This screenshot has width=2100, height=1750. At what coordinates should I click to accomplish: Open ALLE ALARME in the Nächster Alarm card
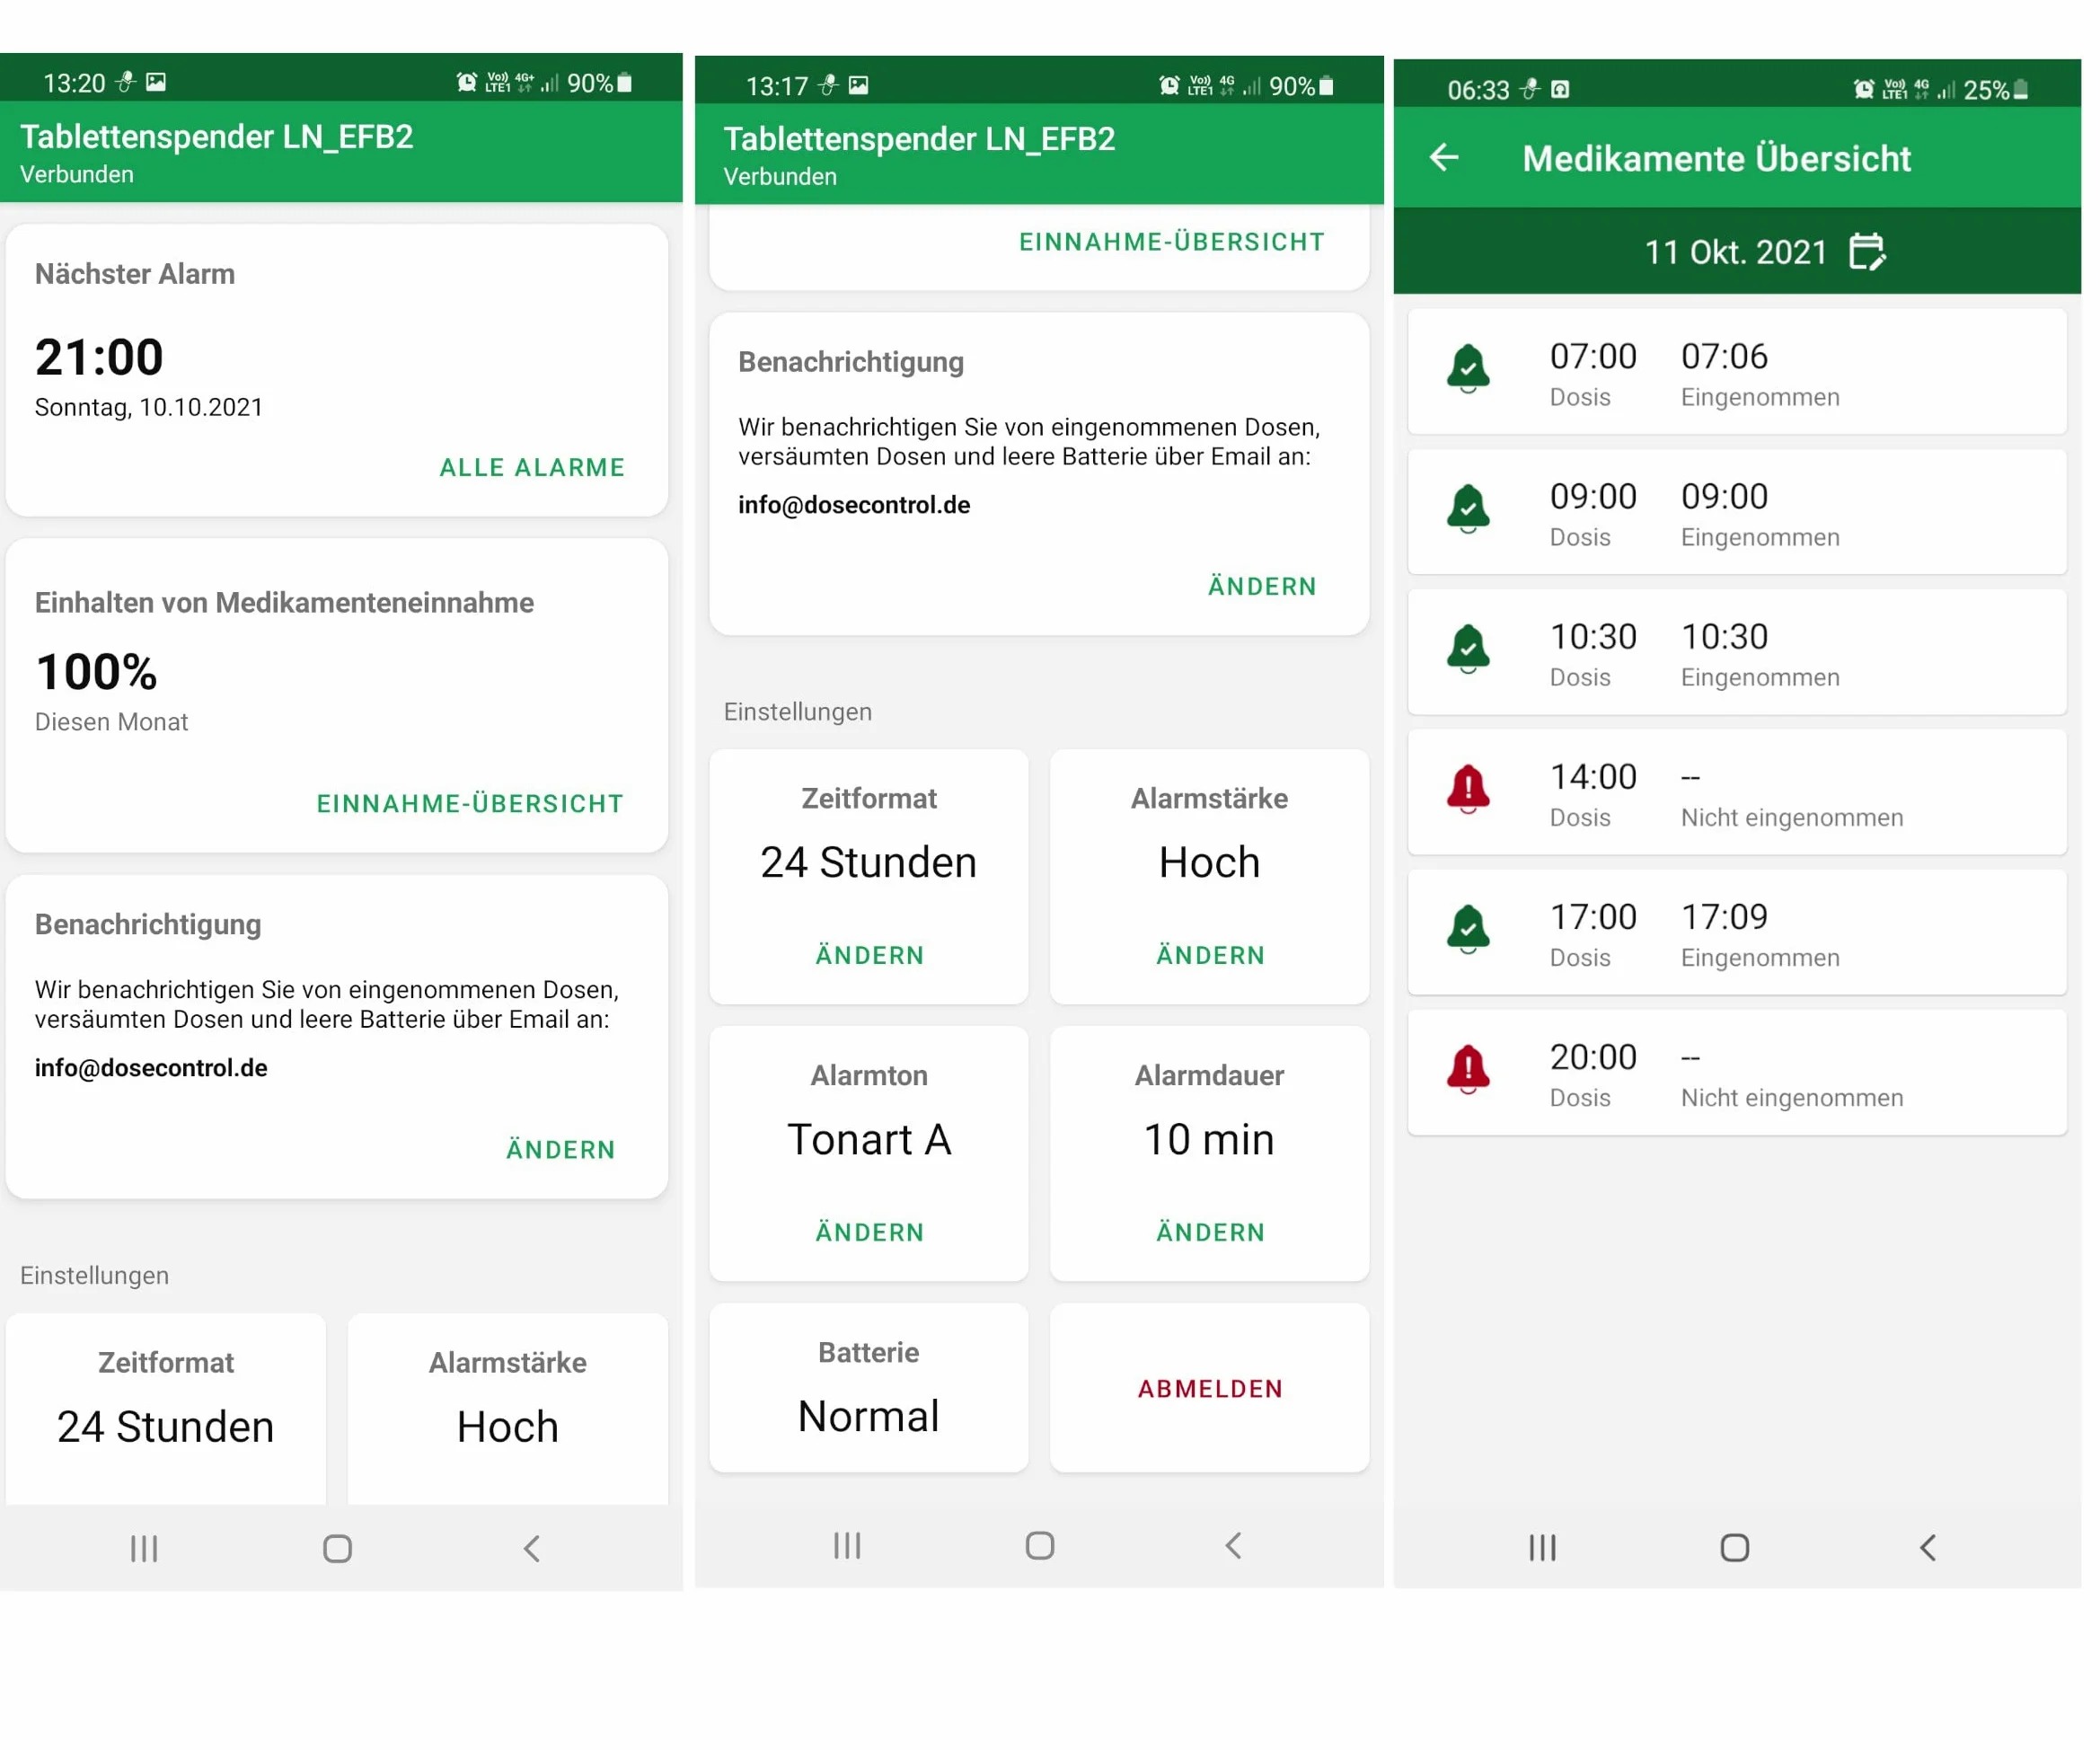coord(532,468)
